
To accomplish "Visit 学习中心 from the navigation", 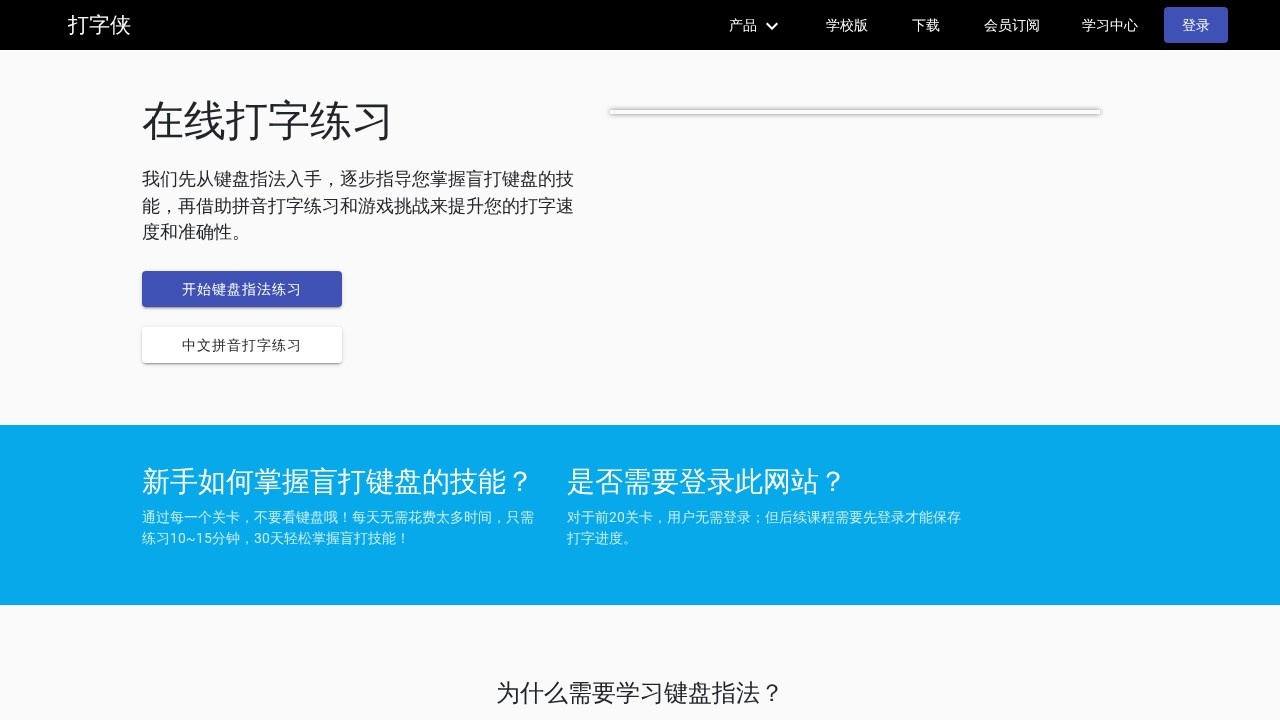I will 1110,25.
